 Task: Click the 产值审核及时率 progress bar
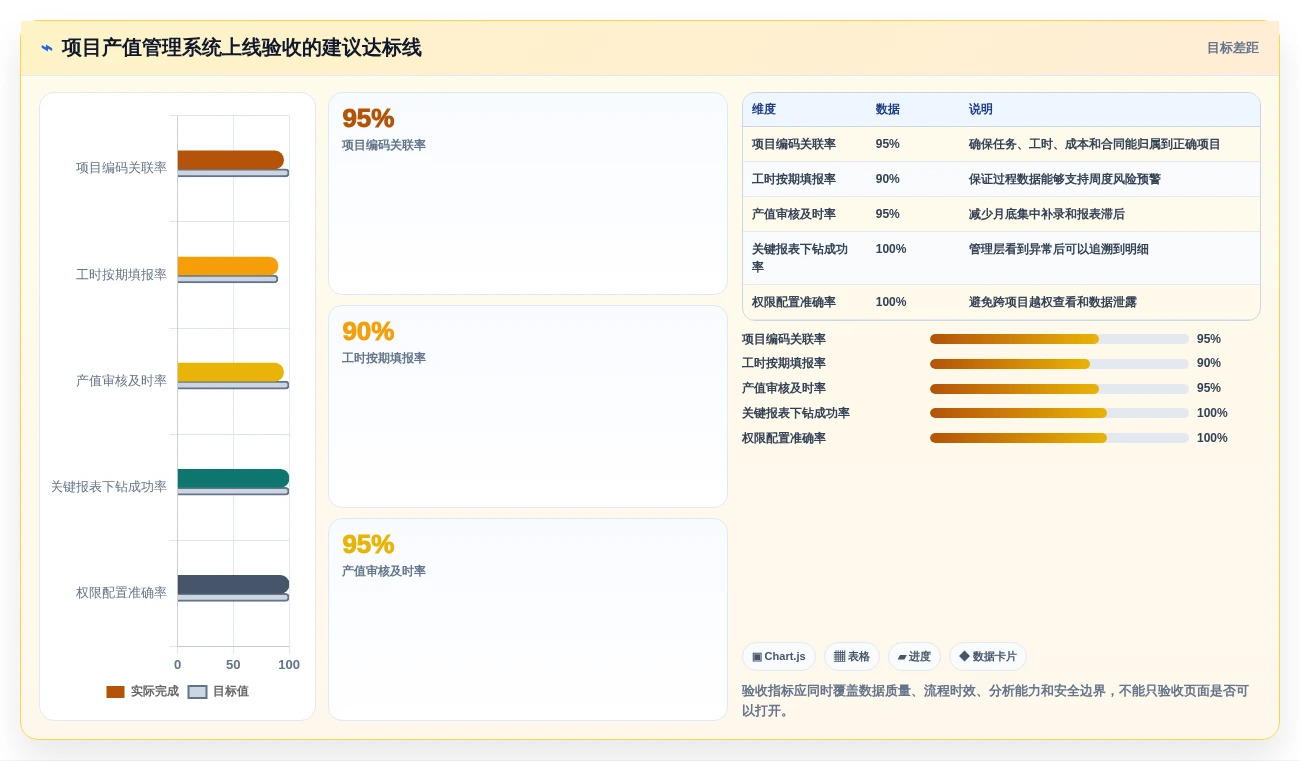click(1059, 389)
